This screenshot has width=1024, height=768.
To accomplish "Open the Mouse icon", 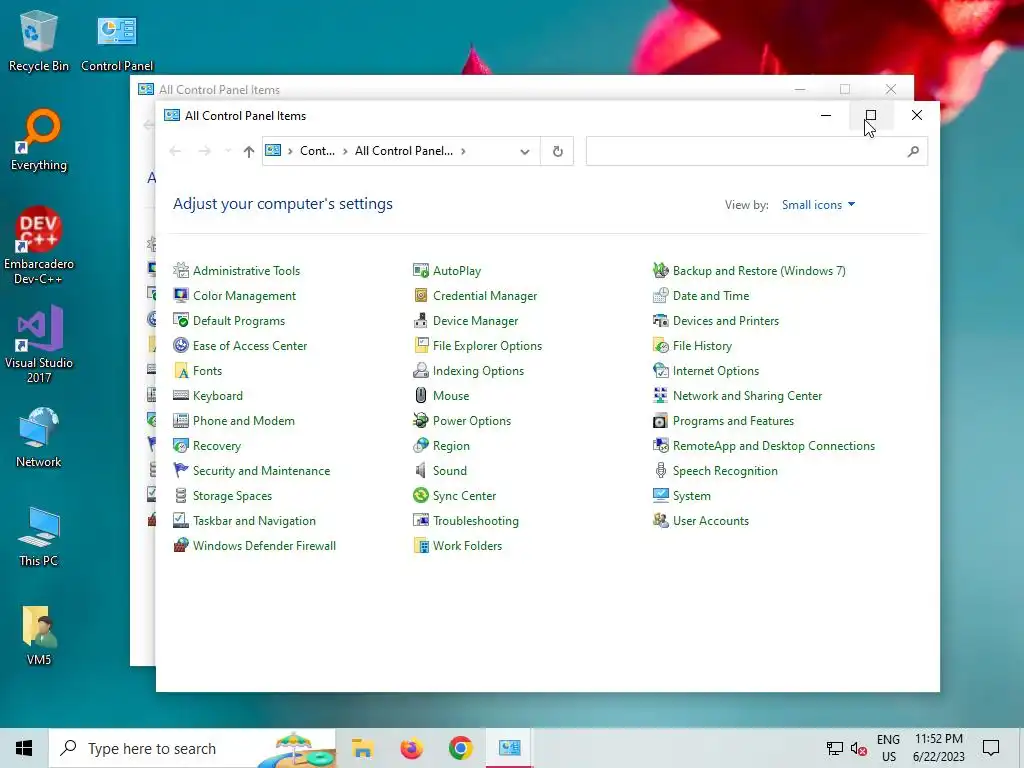I will pyautogui.click(x=421, y=395).
